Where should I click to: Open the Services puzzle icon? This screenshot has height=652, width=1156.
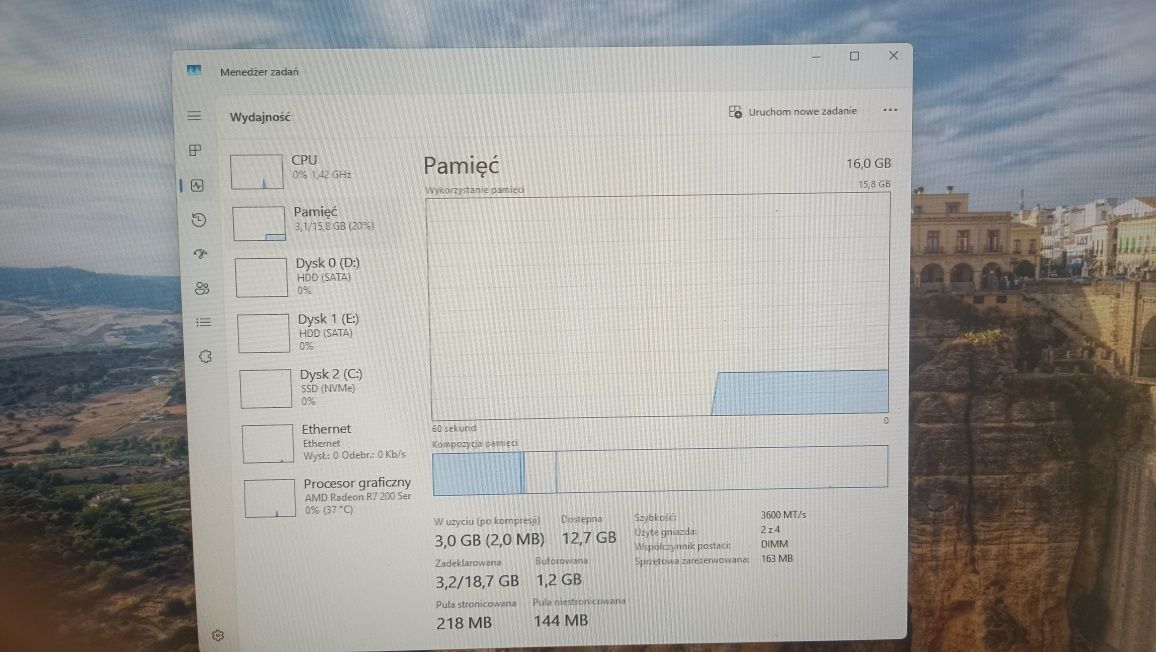(x=206, y=356)
